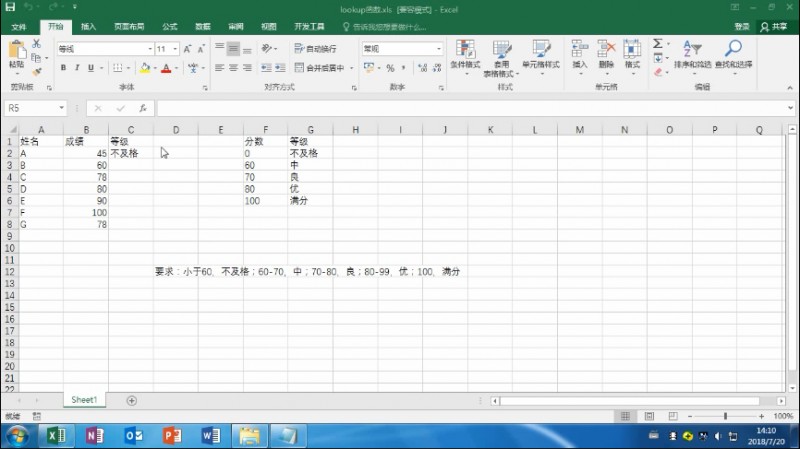The width and height of the screenshot is (800, 449).
Task: Click the Save icon in the title bar
Action: tap(10, 7)
